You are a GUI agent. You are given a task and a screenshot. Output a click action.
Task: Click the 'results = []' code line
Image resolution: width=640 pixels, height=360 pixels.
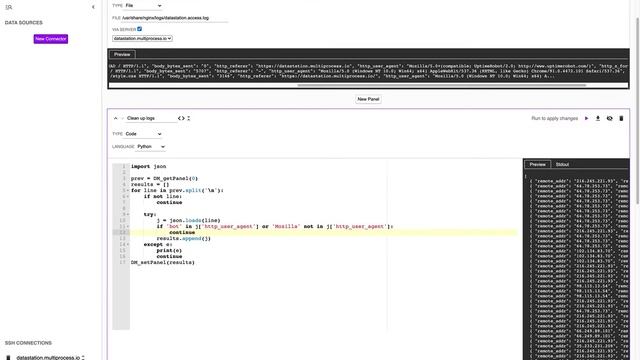150,184
